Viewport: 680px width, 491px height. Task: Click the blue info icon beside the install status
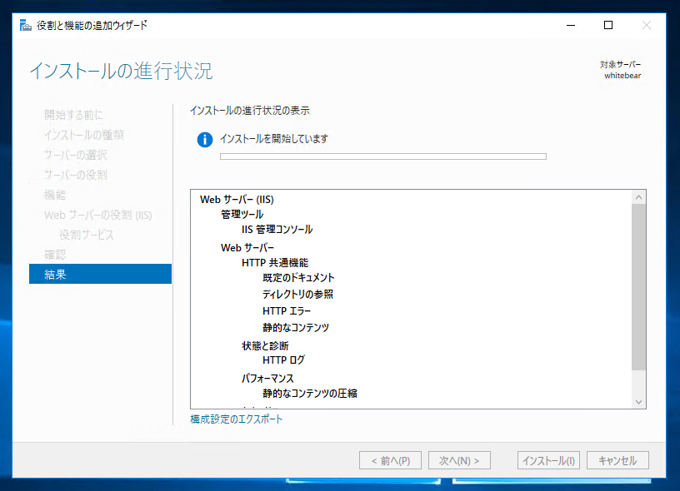tap(205, 140)
